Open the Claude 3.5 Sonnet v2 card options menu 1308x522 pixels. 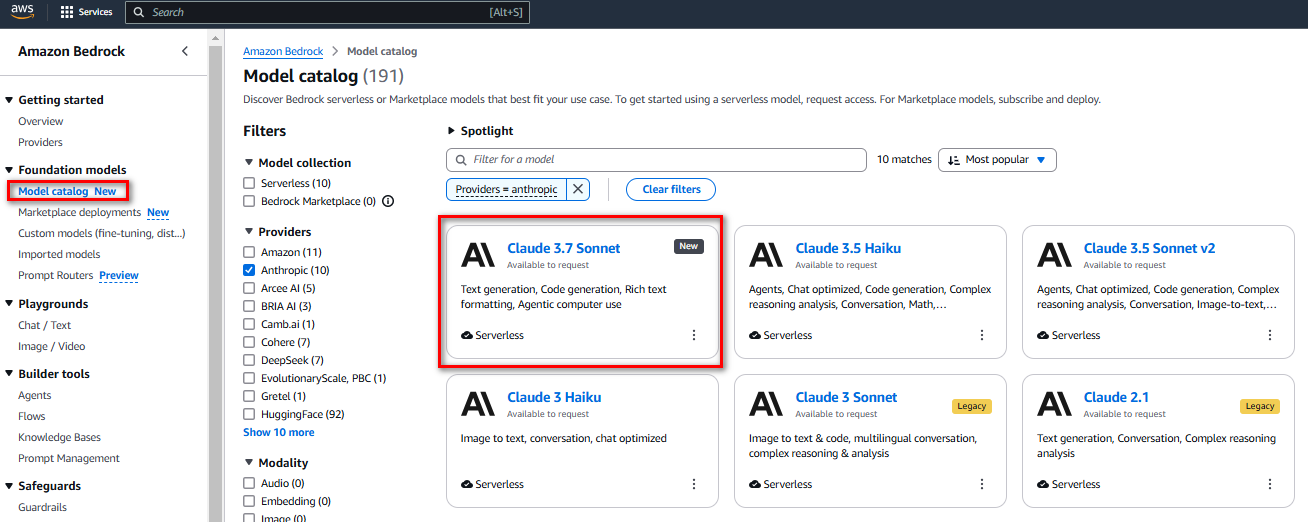tap(1270, 335)
